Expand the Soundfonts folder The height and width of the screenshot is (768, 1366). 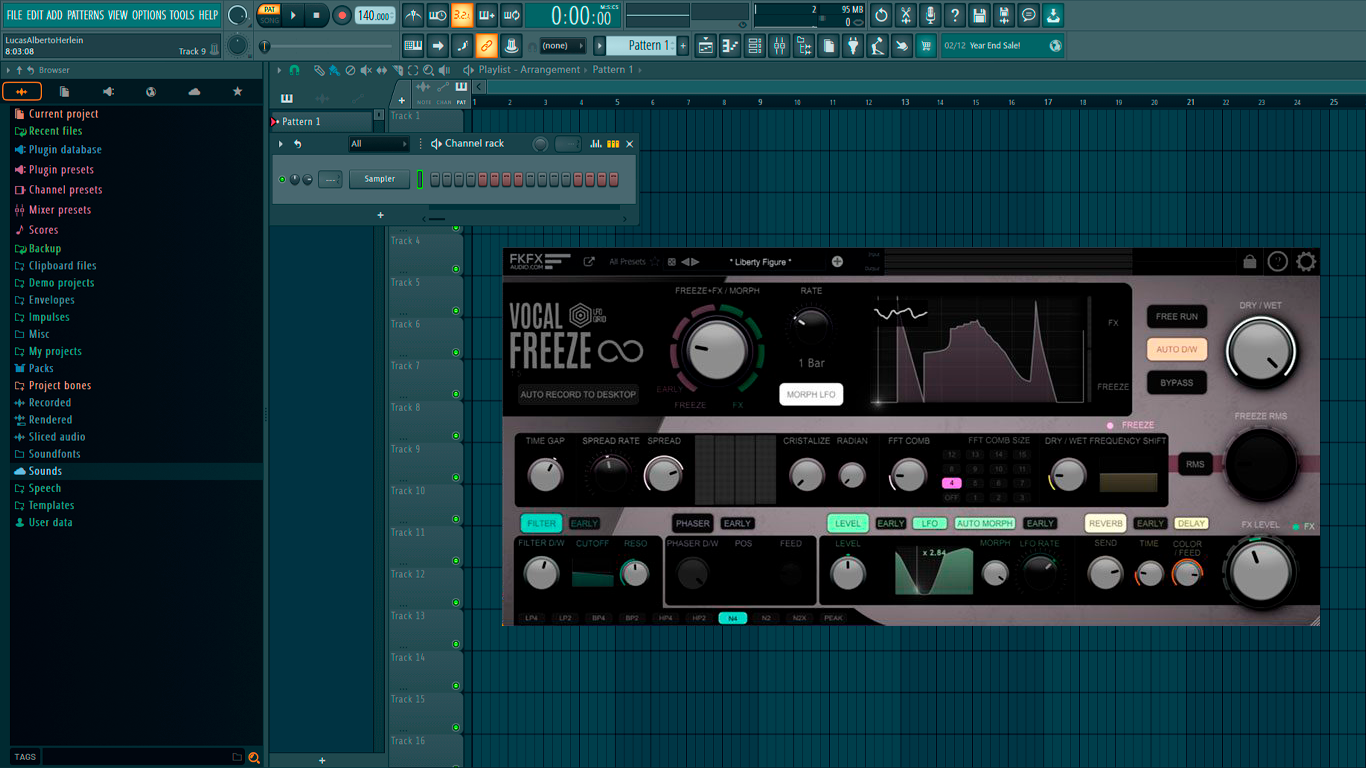tap(54, 454)
